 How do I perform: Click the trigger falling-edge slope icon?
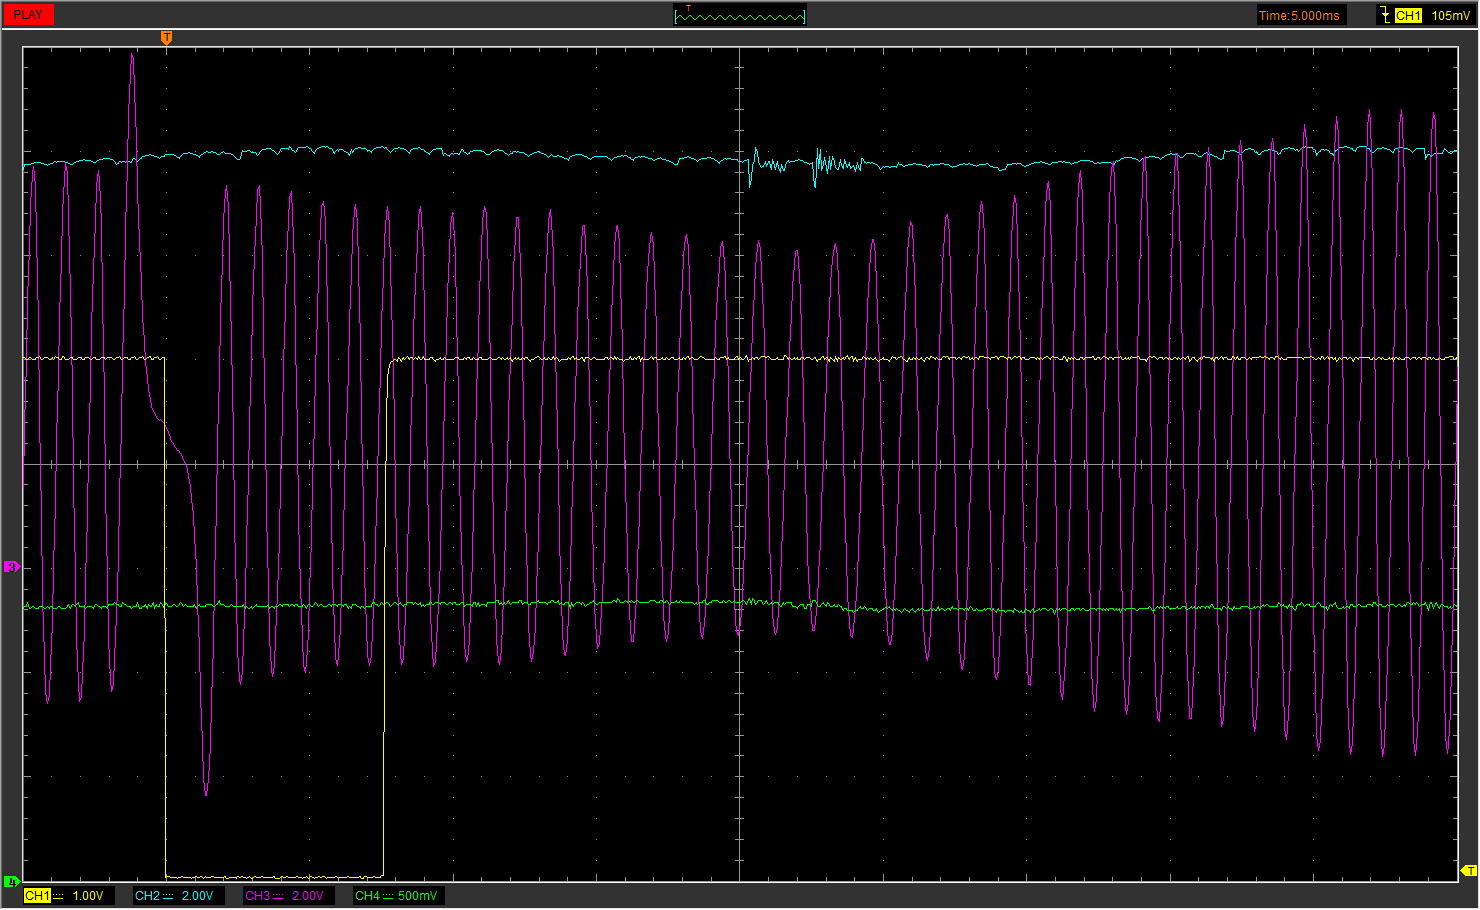pyautogui.click(x=1385, y=15)
